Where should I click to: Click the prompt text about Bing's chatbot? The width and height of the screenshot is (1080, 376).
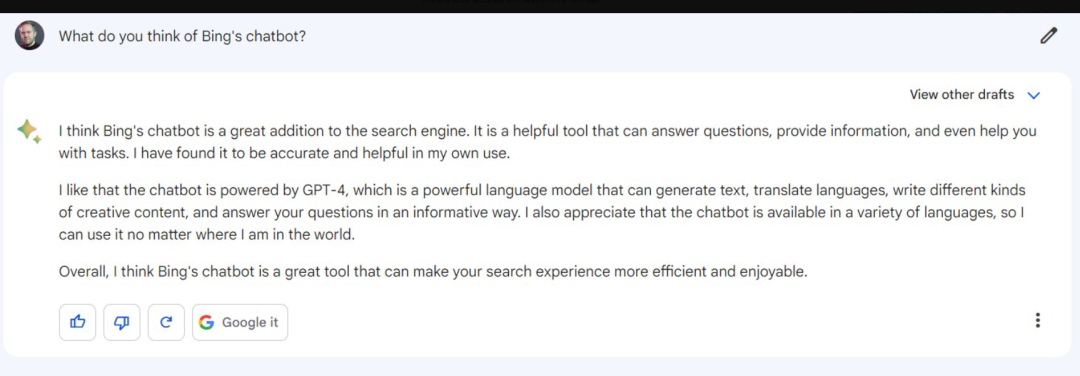tap(183, 36)
